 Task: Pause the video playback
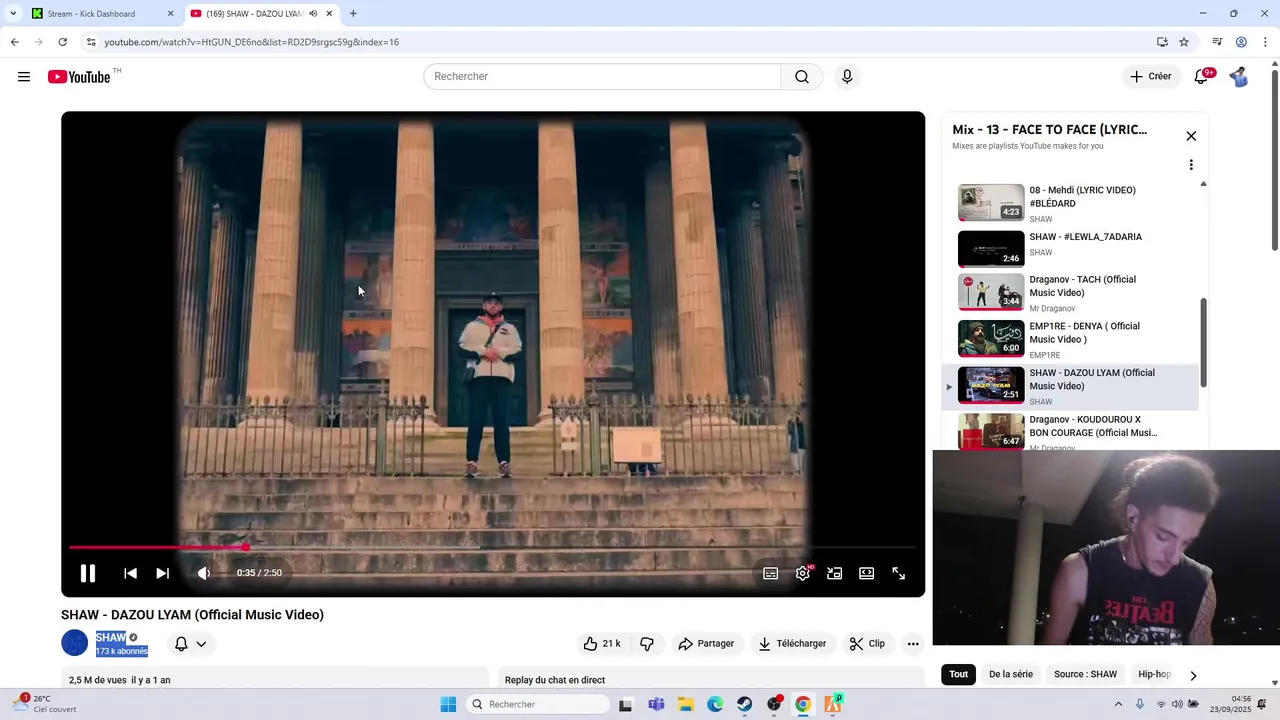coord(88,573)
